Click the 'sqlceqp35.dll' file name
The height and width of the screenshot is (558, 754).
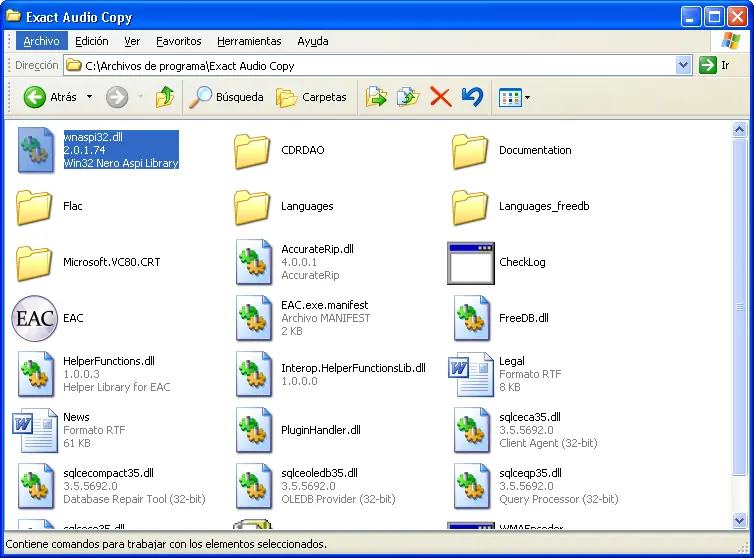coord(530,473)
